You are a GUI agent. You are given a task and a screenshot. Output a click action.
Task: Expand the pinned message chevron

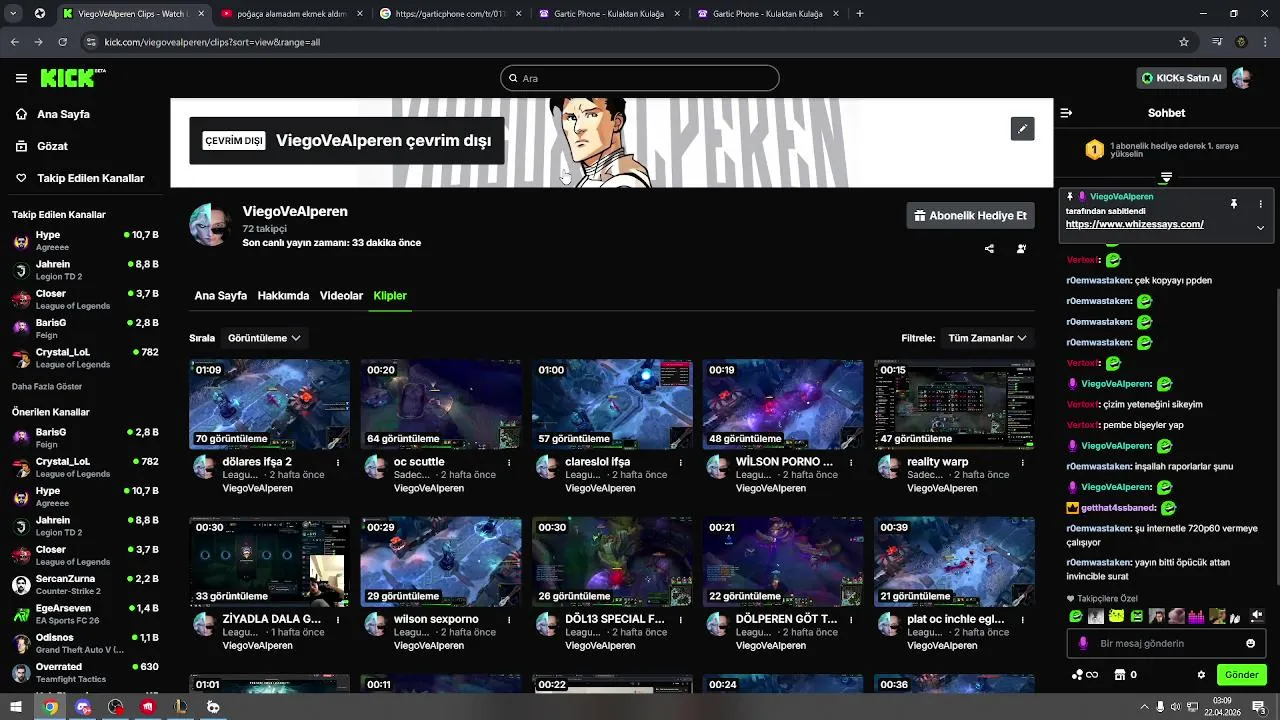tap(1260, 228)
